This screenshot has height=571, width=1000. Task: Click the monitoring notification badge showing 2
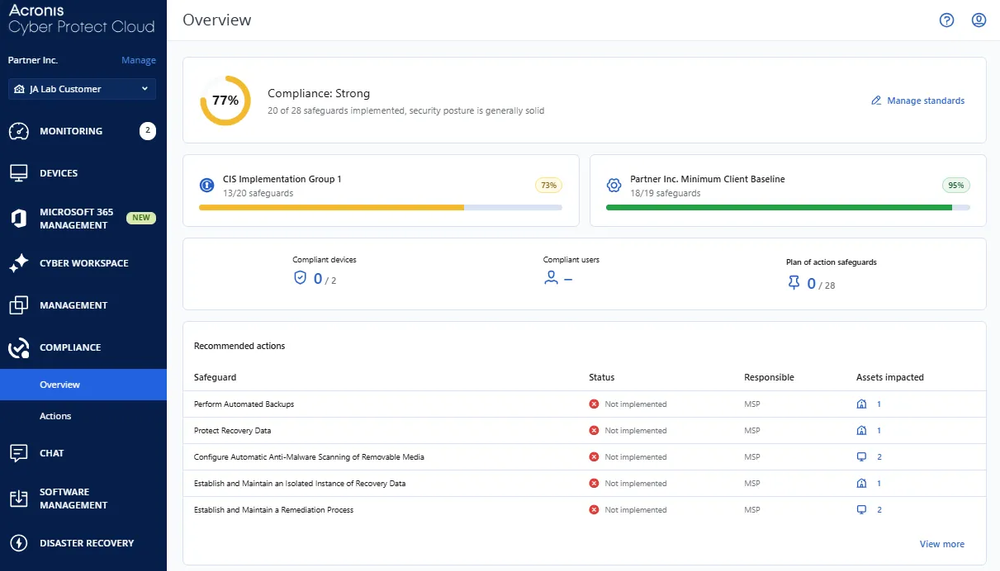pos(147,131)
